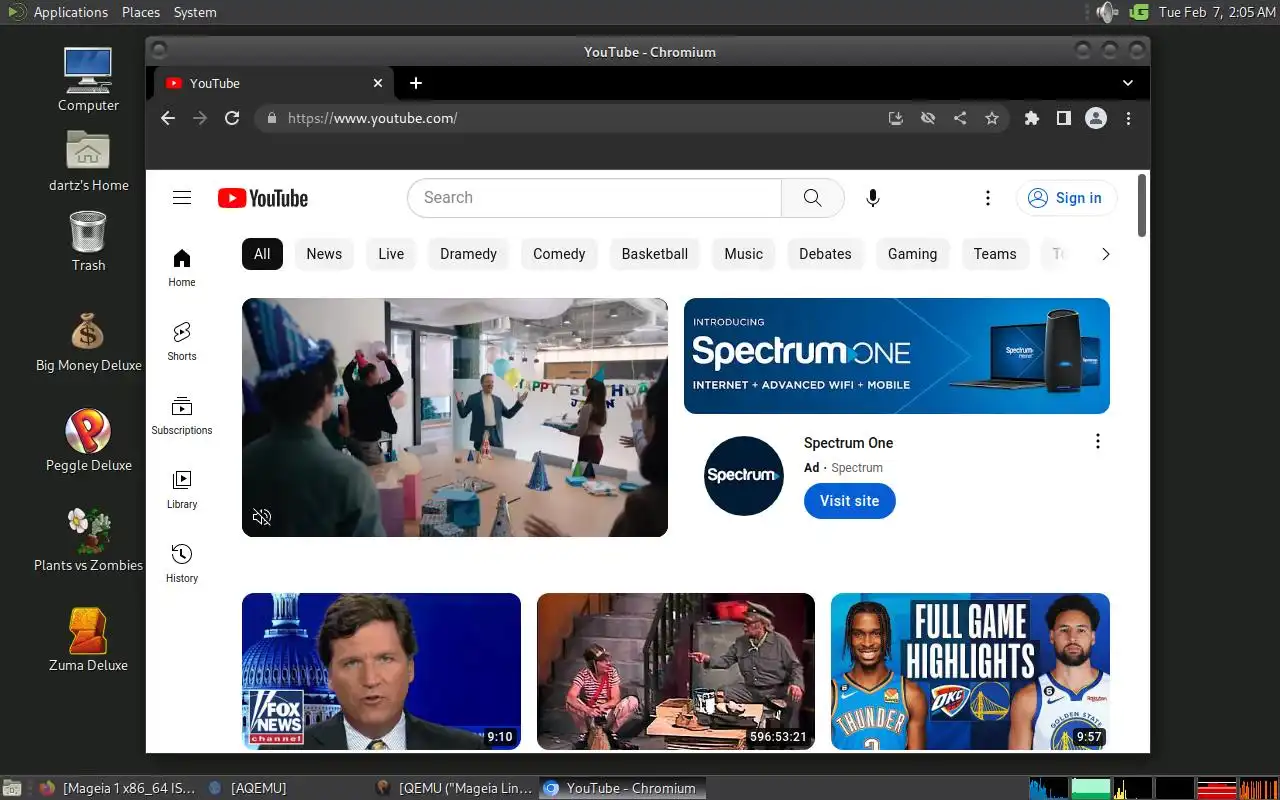1280x800 pixels.
Task: Open Subscriptions in the sidebar
Action: point(182,415)
